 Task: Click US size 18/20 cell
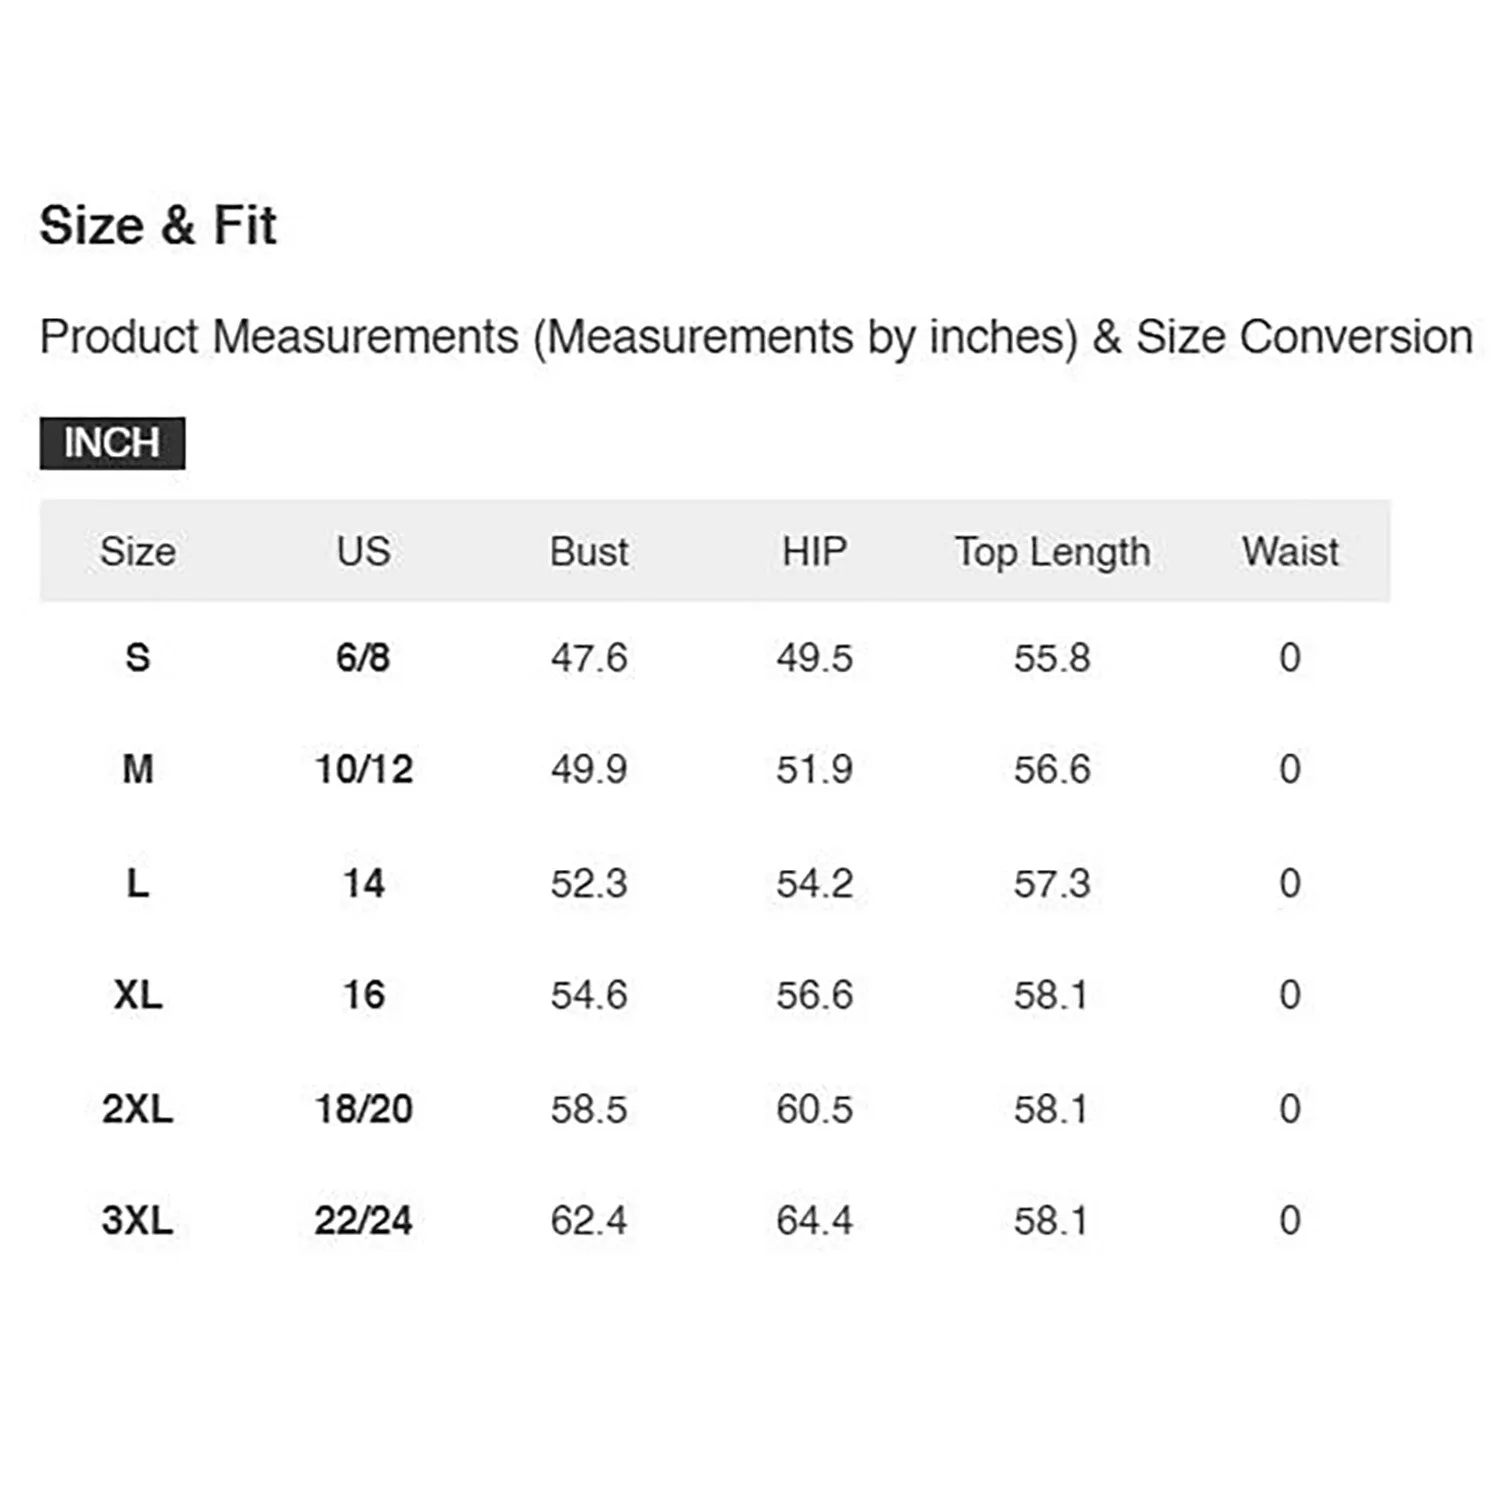(364, 1109)
